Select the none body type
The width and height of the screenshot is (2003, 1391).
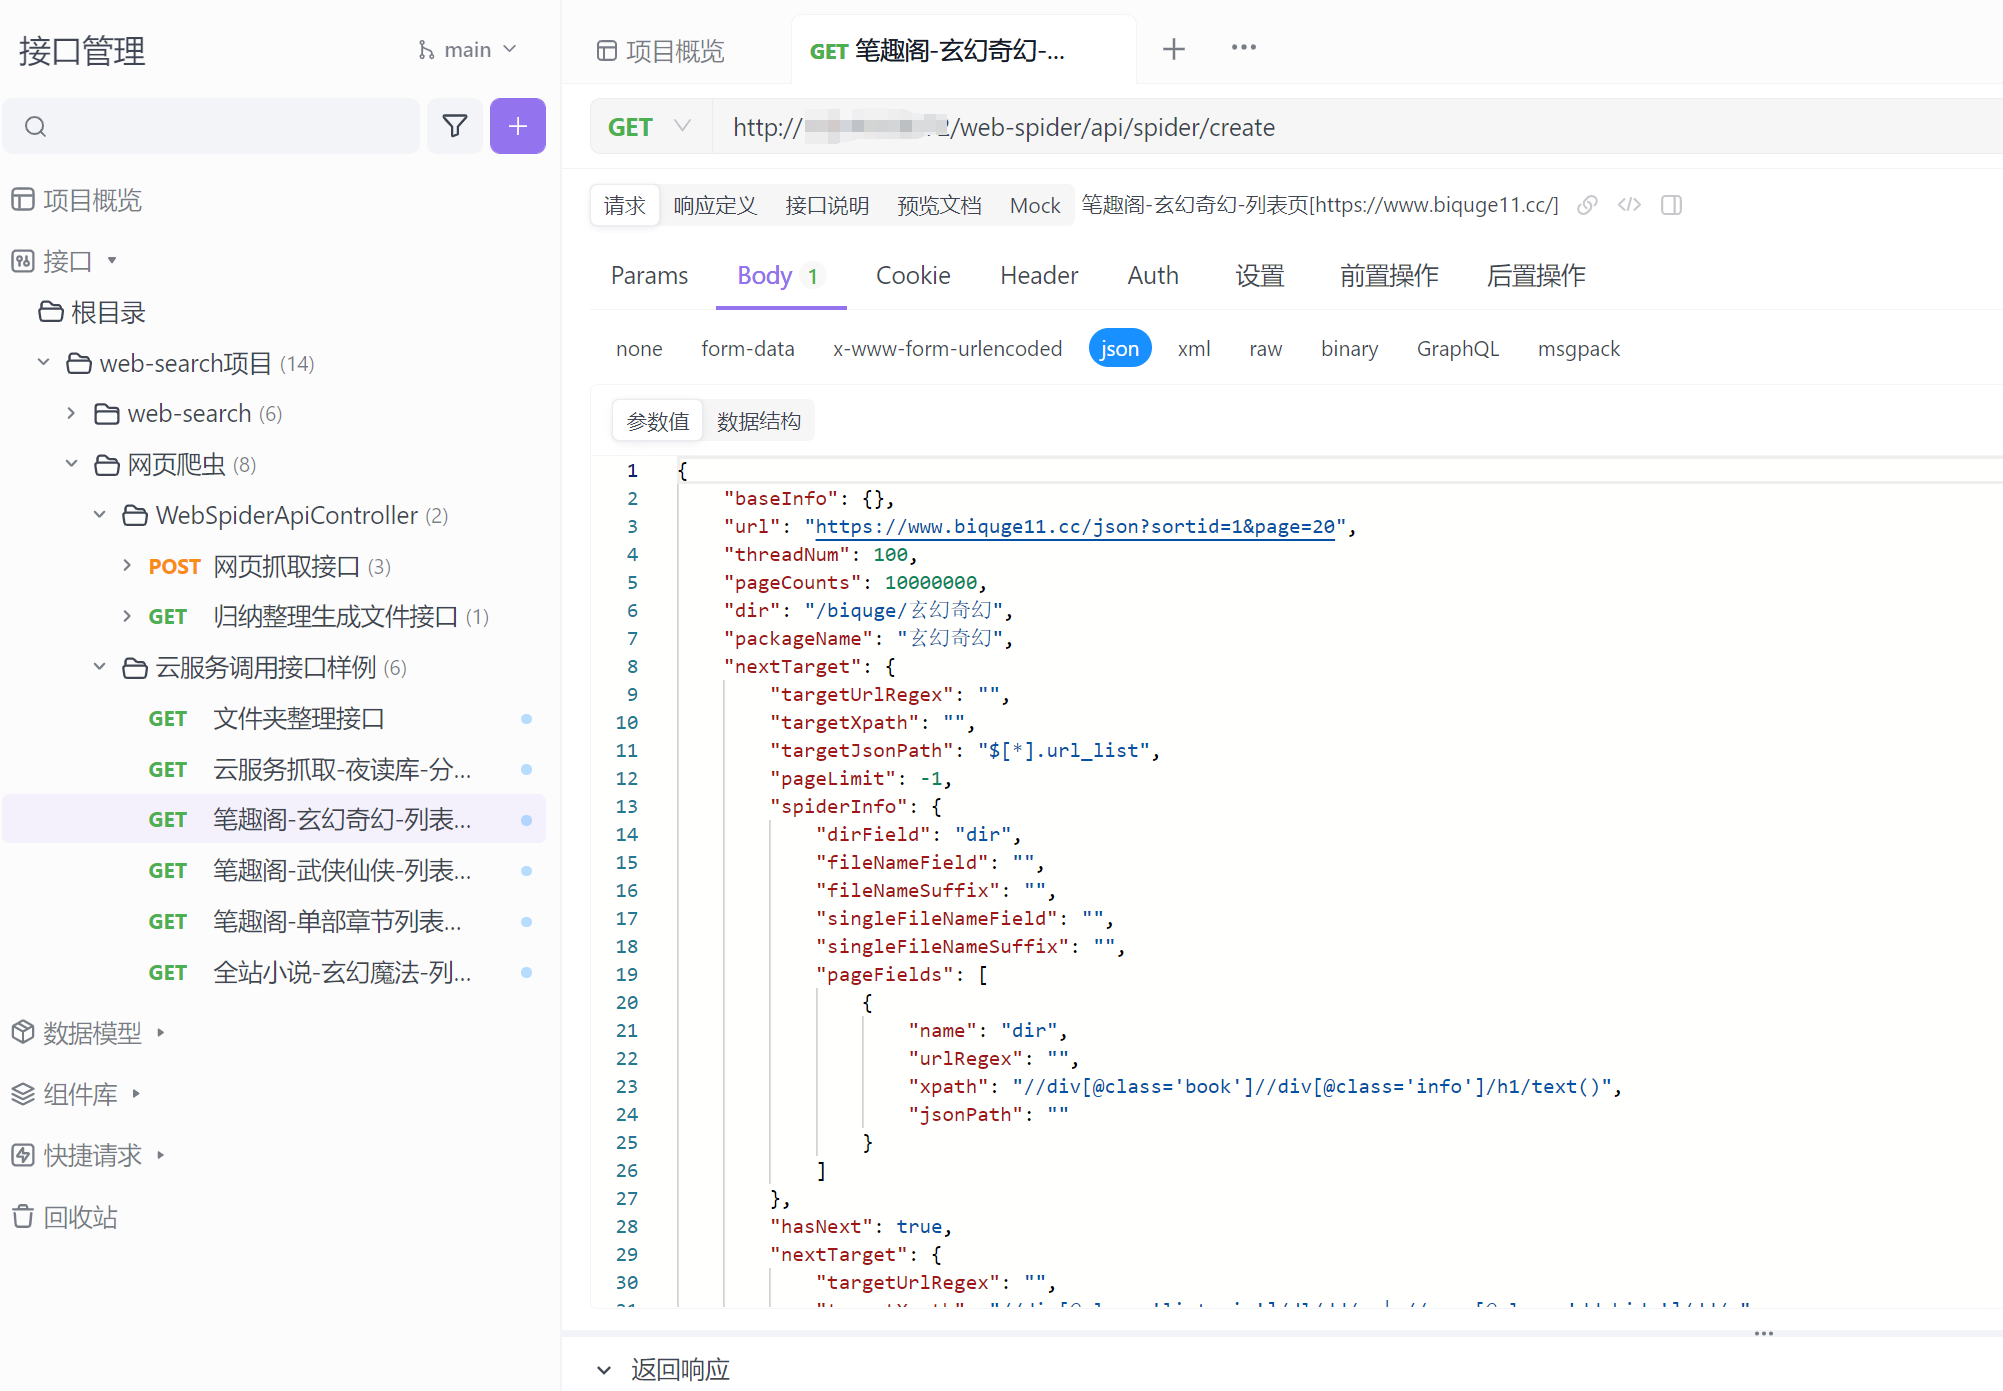tap(639, 349)
